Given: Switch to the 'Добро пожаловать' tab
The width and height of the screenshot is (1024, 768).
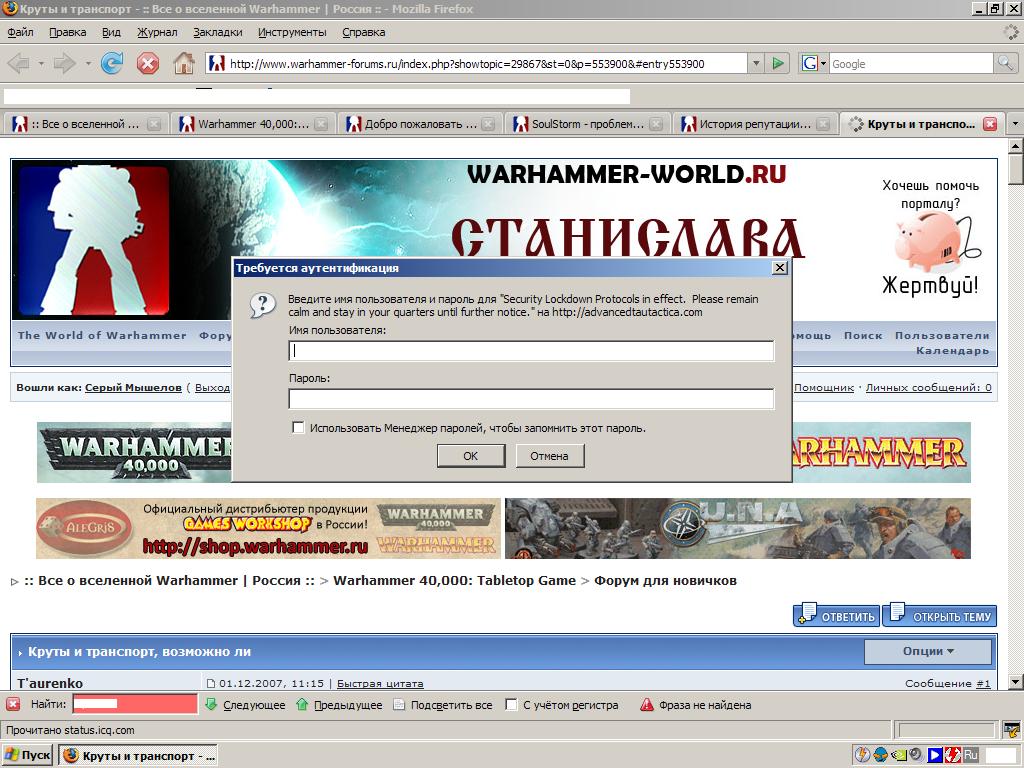Looking at the screenshot, I should (x=420, y=123).
